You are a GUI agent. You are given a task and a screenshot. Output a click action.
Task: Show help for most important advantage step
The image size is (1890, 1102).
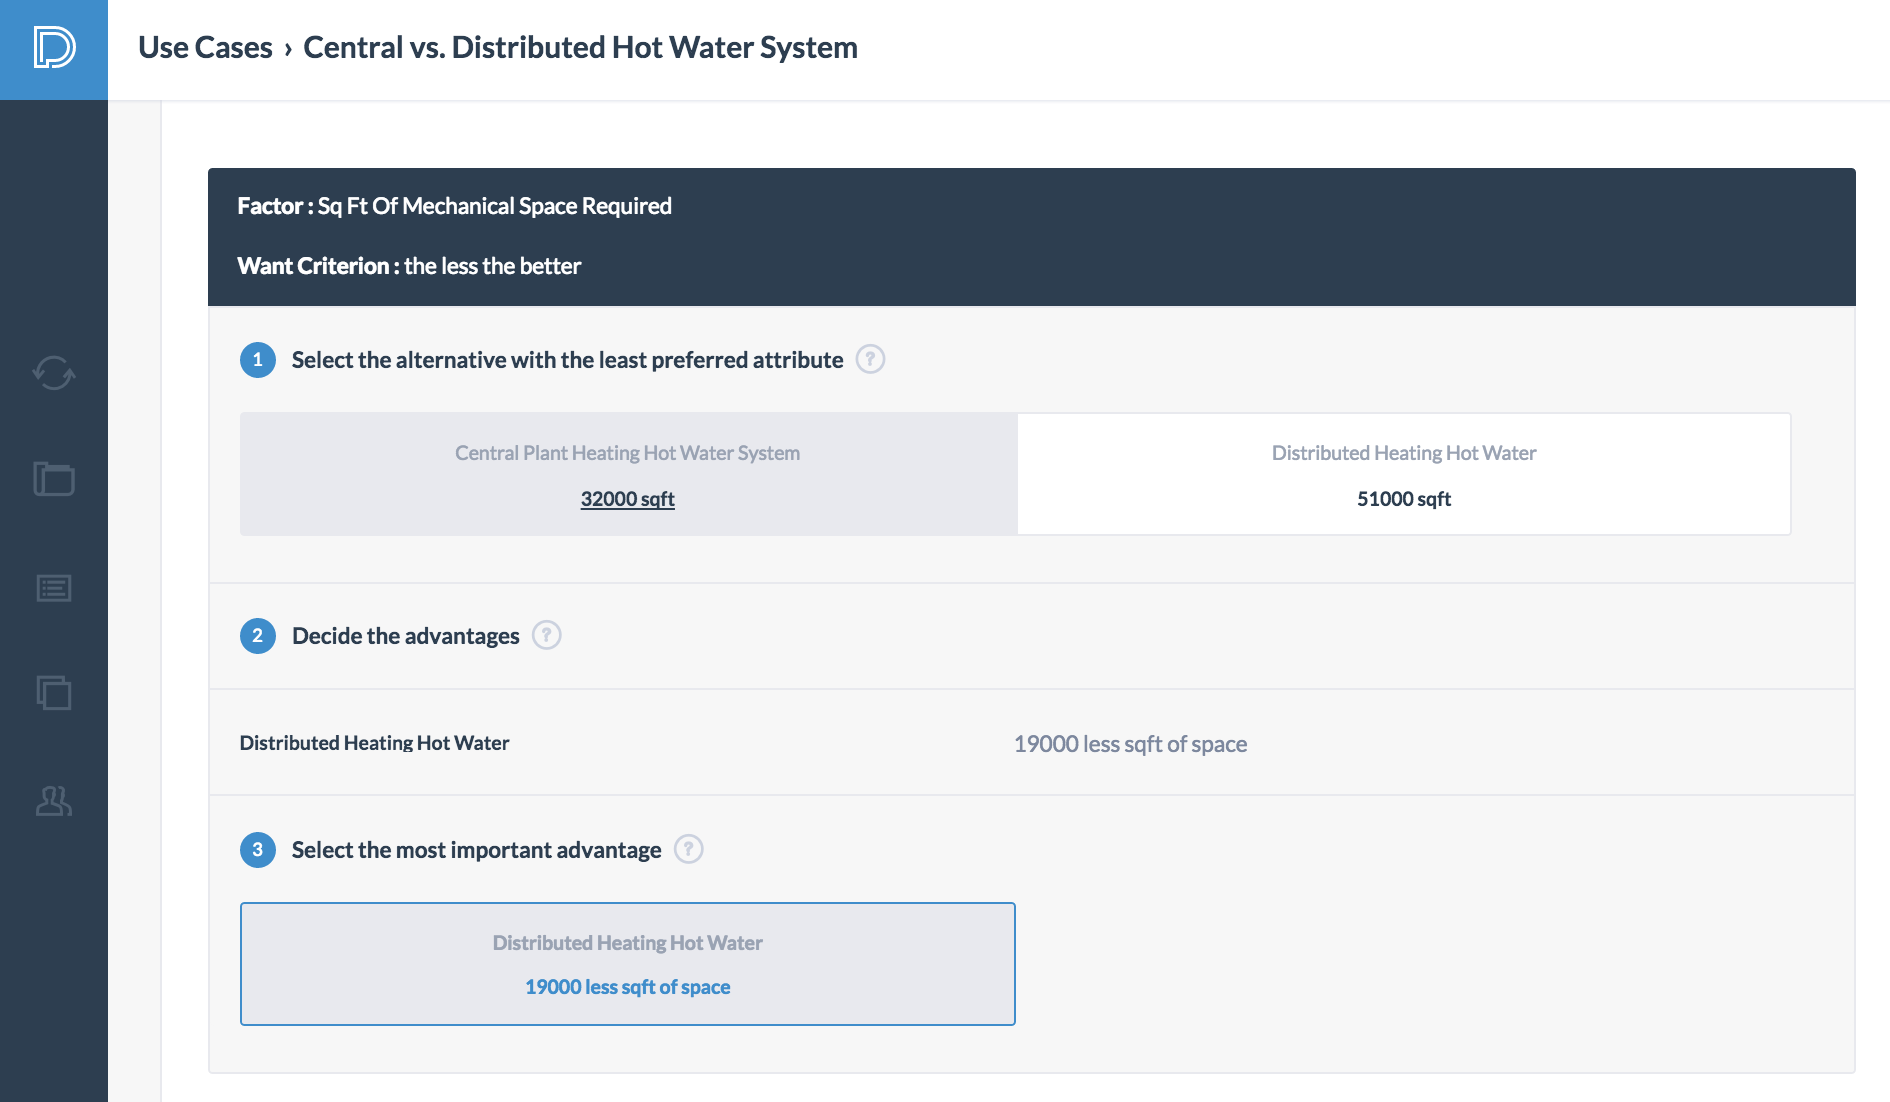(688, 849)
